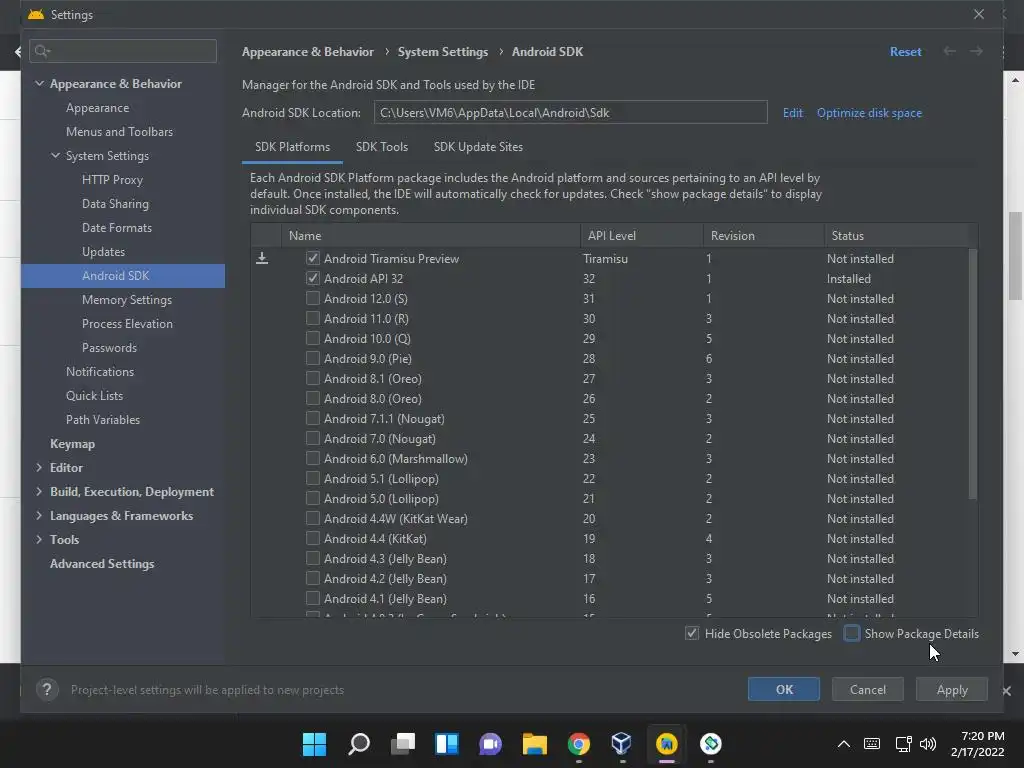1024x768 pixels.
Task: Expand the Tools settings node
Action: (39, 539)
